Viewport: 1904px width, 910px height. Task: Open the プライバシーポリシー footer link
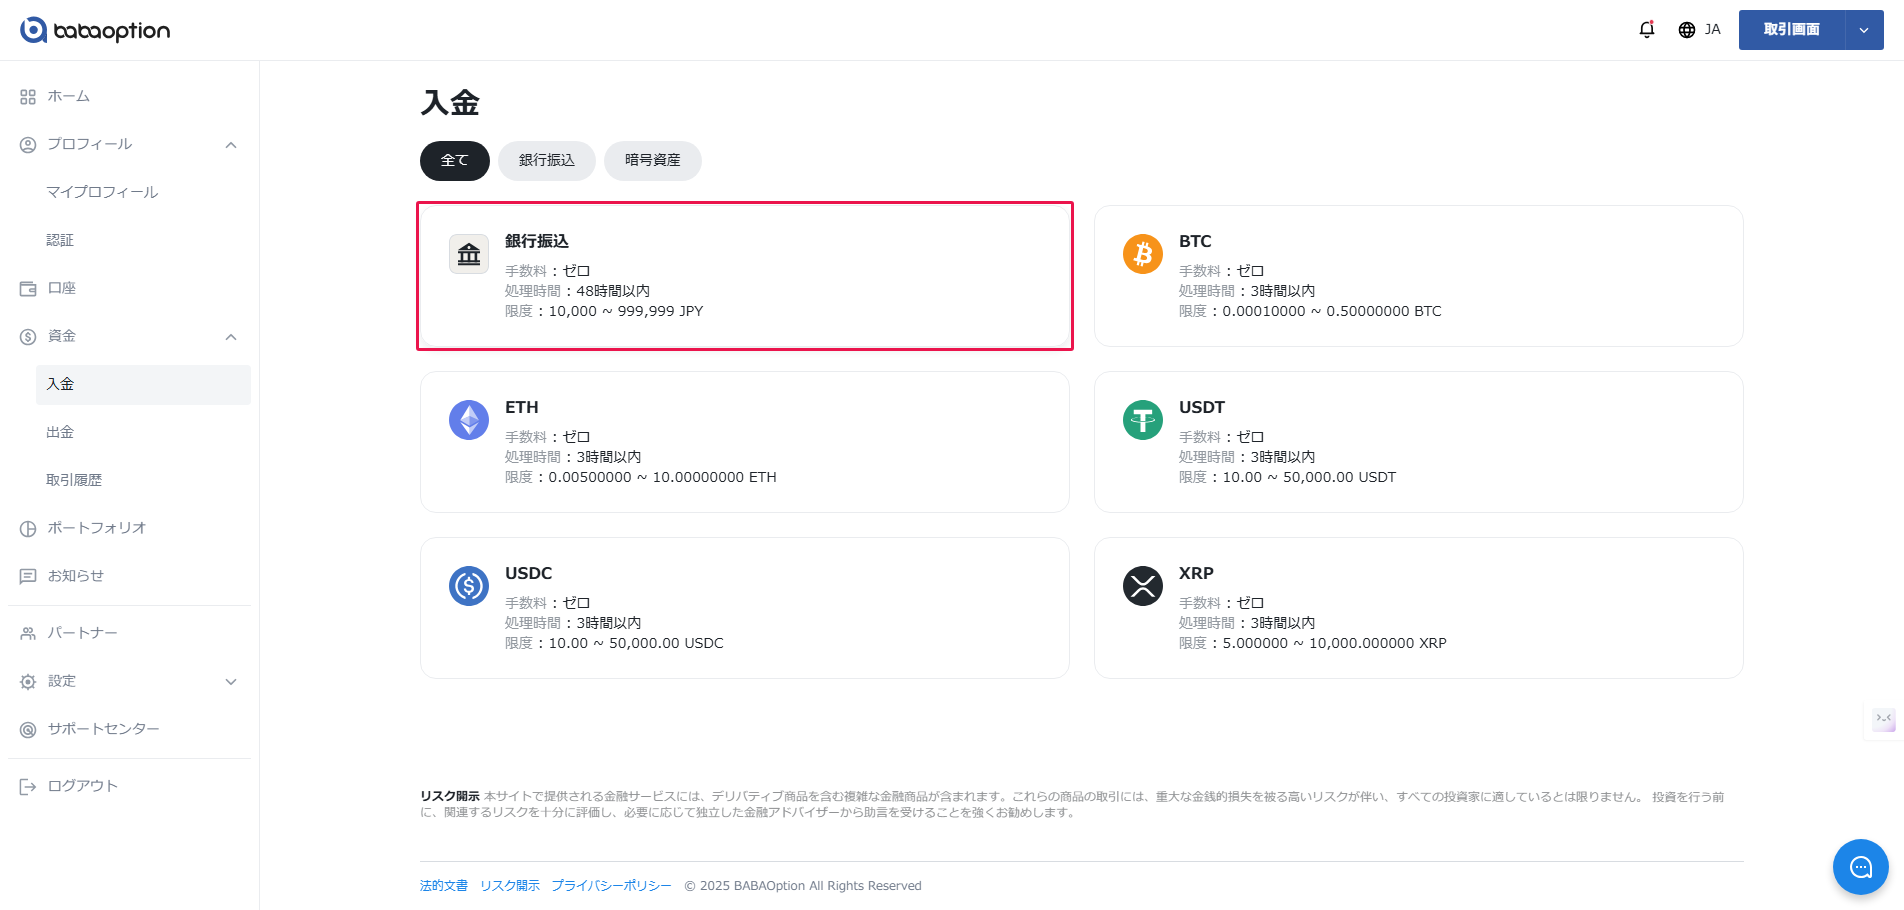pyautogui.click(x=611, y=886)
